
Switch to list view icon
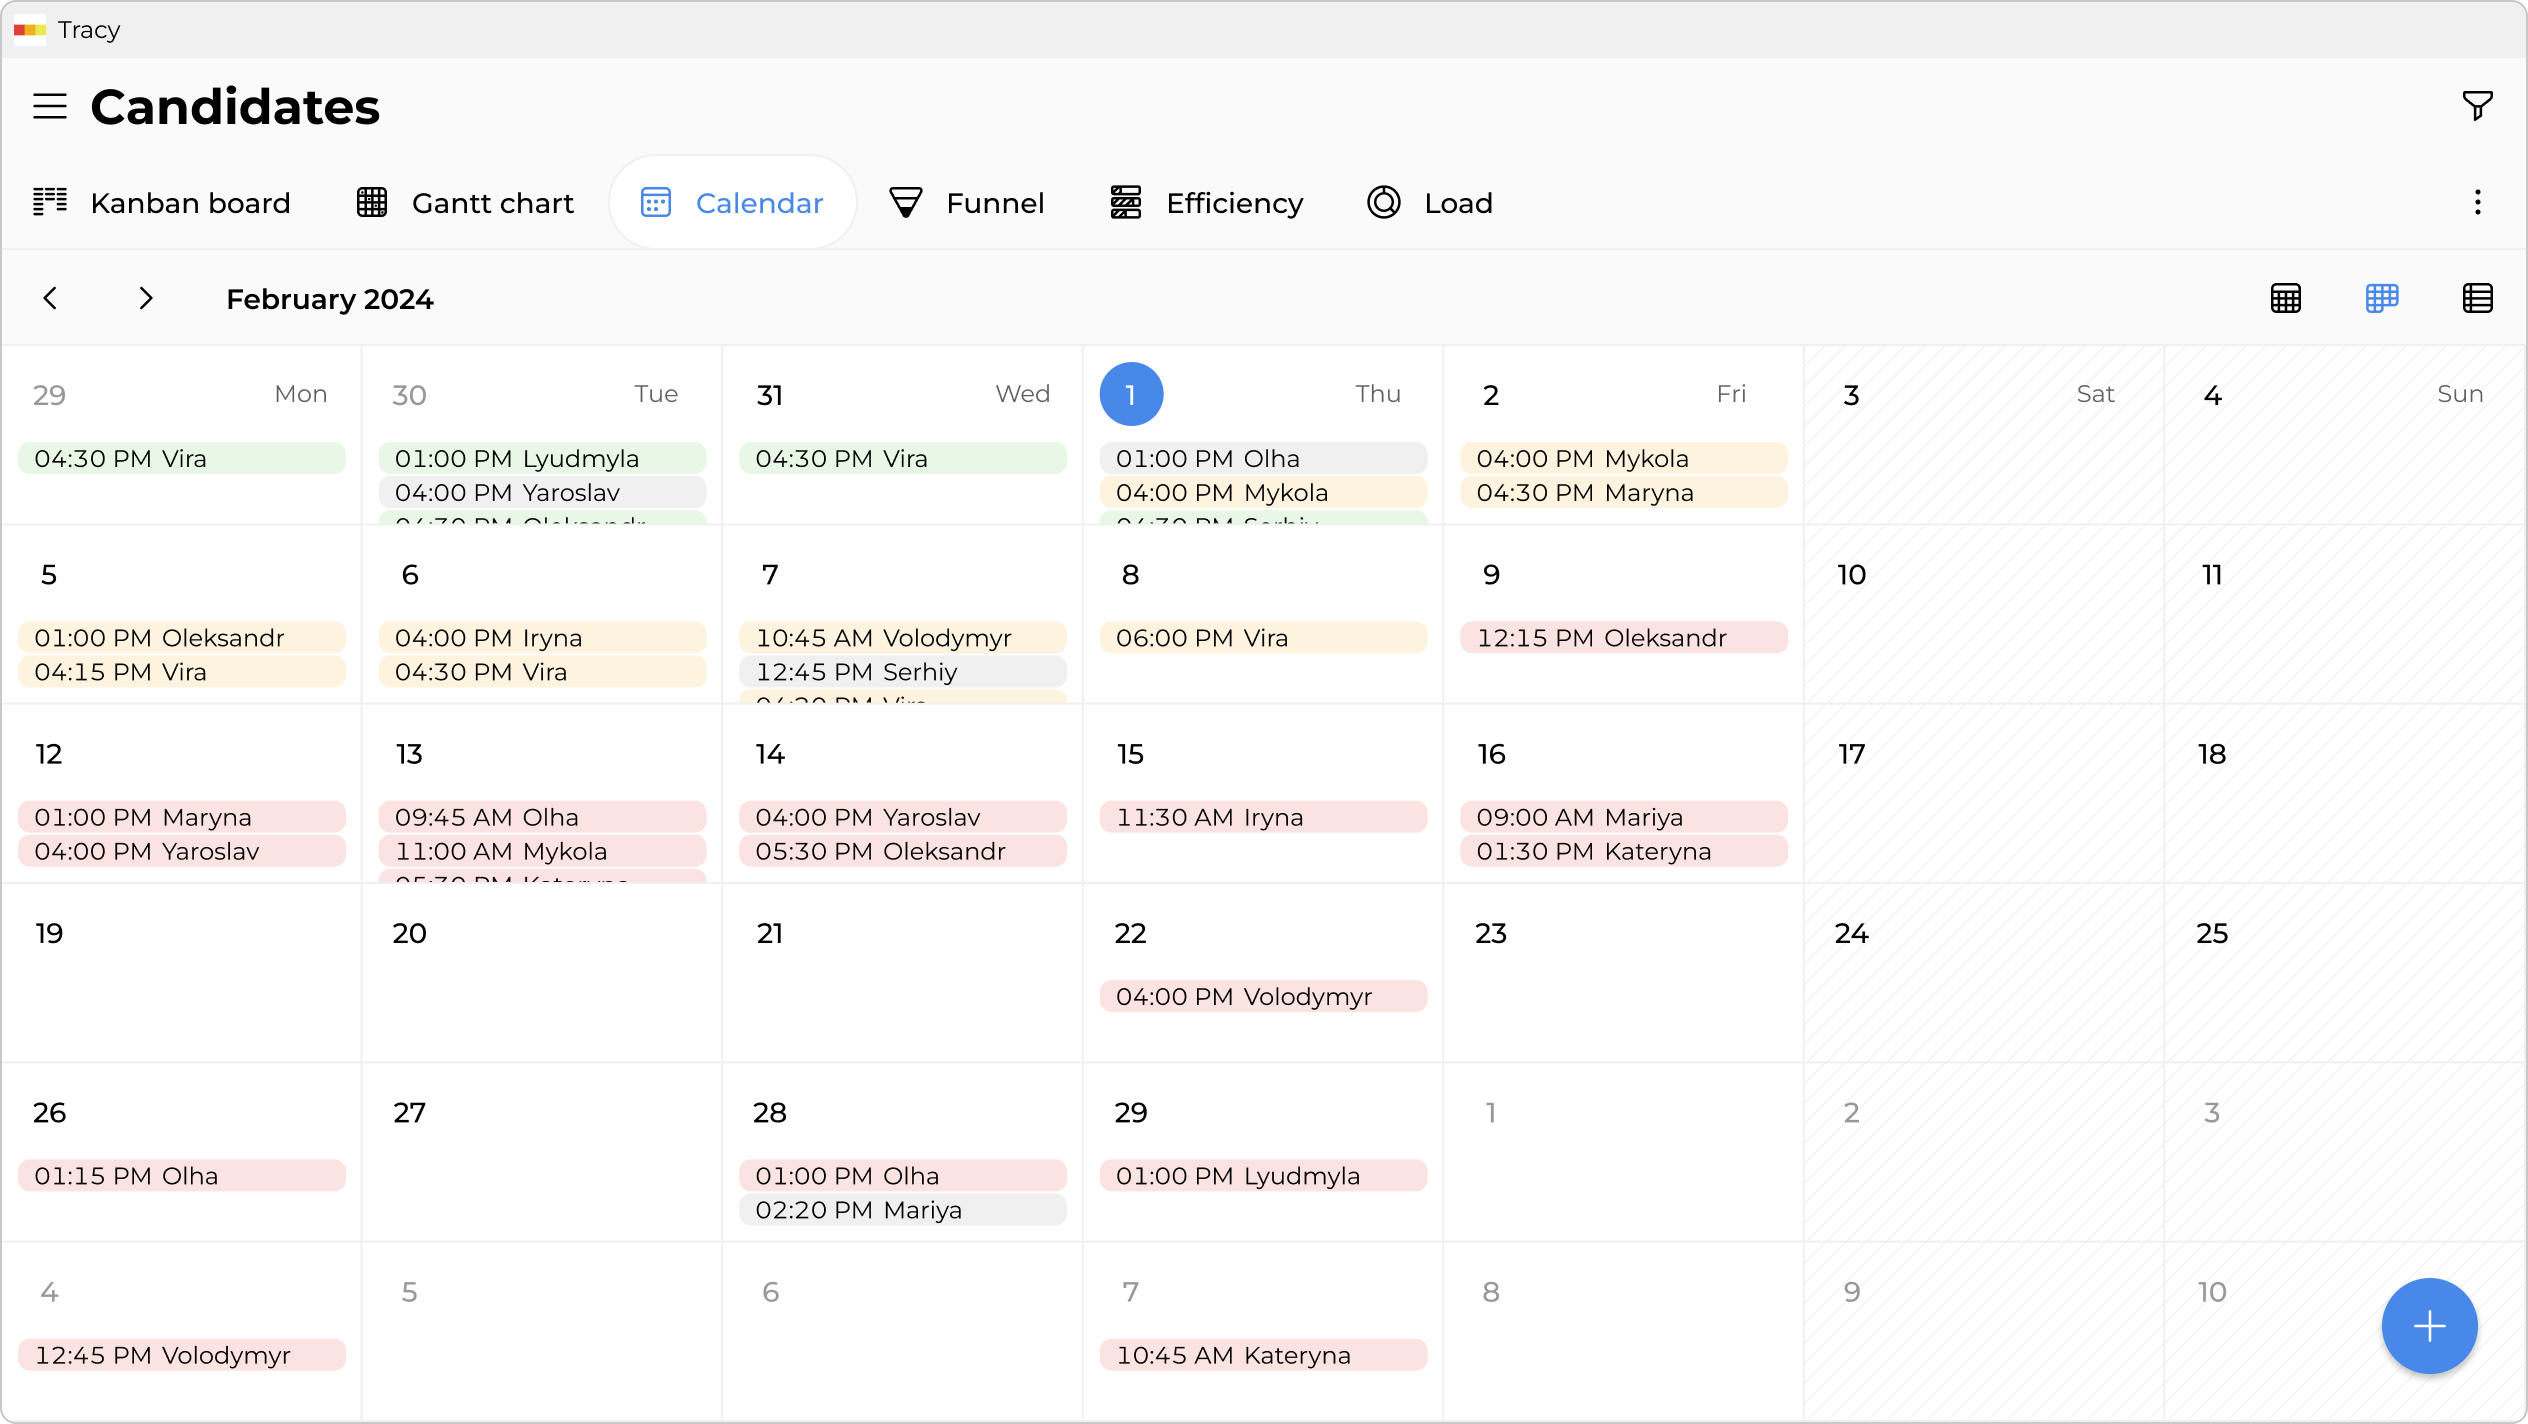2477,298
